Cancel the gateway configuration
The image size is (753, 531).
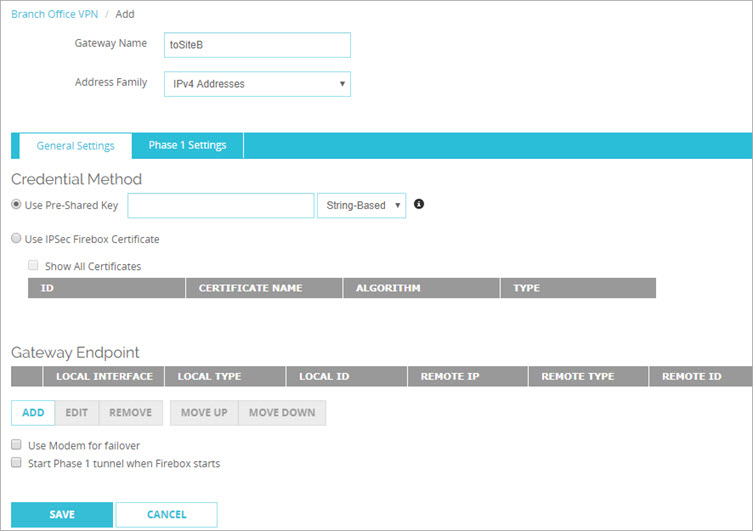tap(166, 514)
